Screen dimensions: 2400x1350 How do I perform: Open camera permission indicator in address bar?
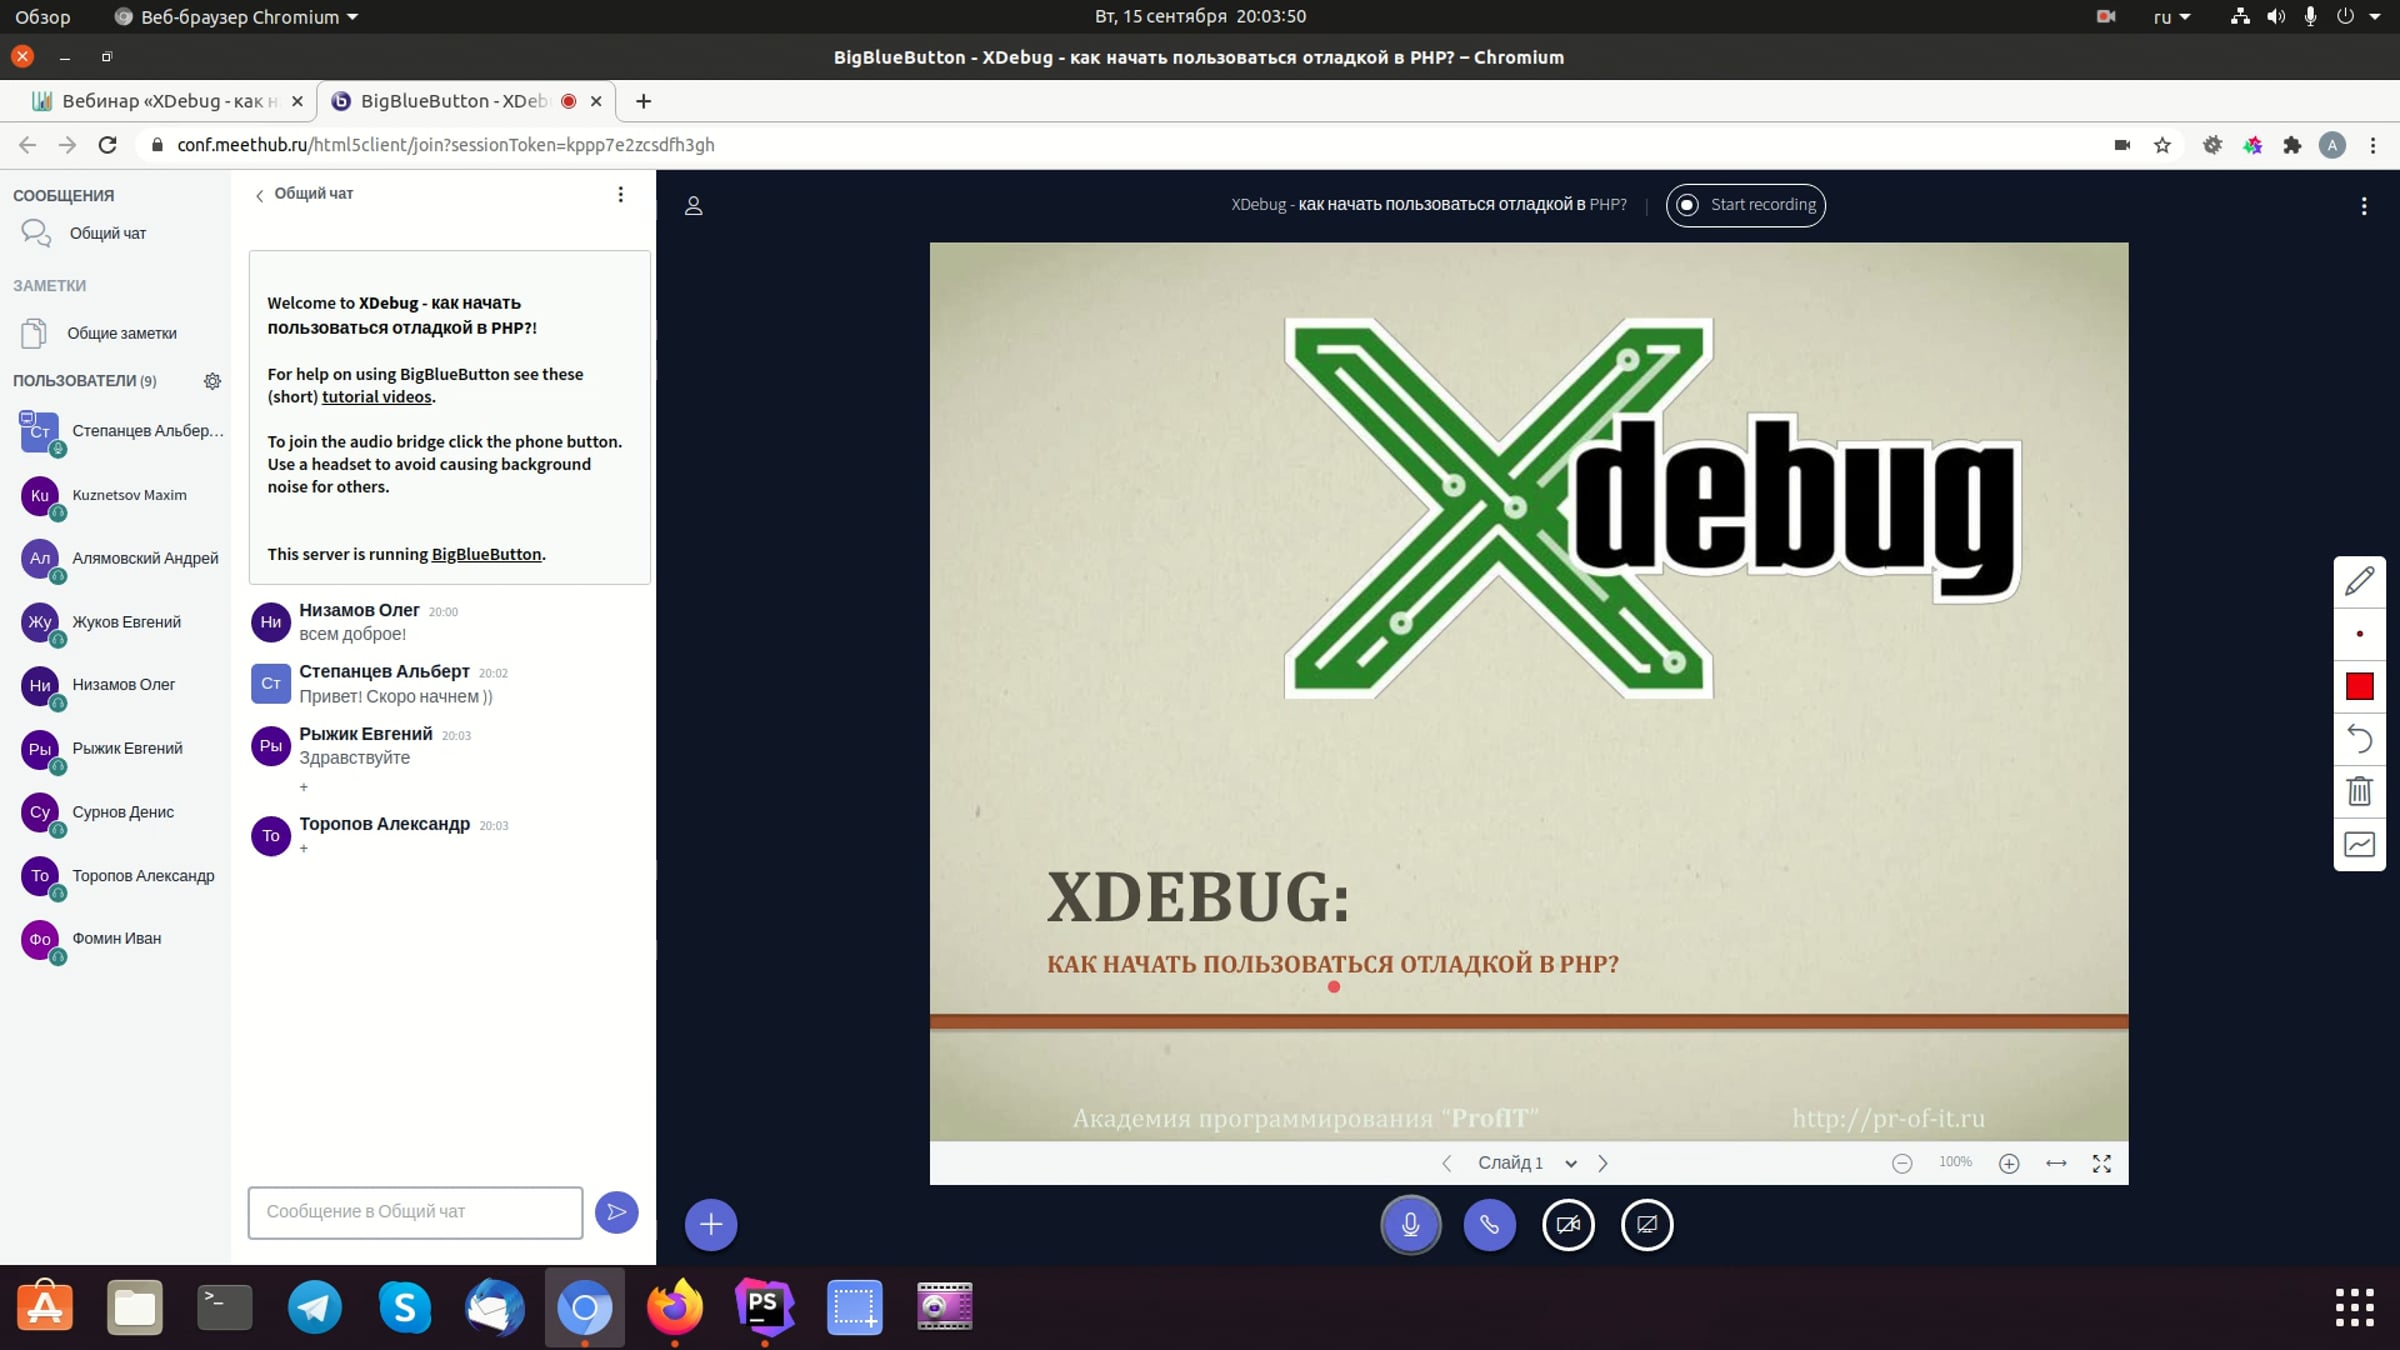point(2122,145)
